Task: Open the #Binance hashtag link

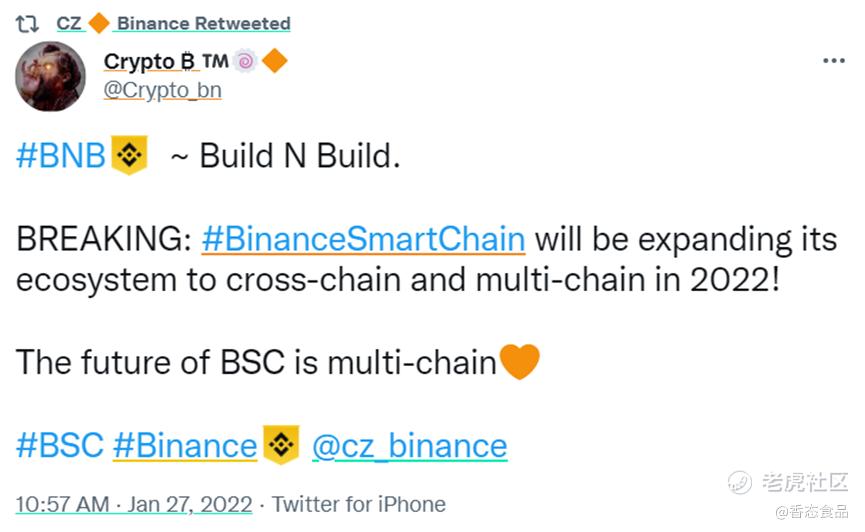Action: pos(185,445)
